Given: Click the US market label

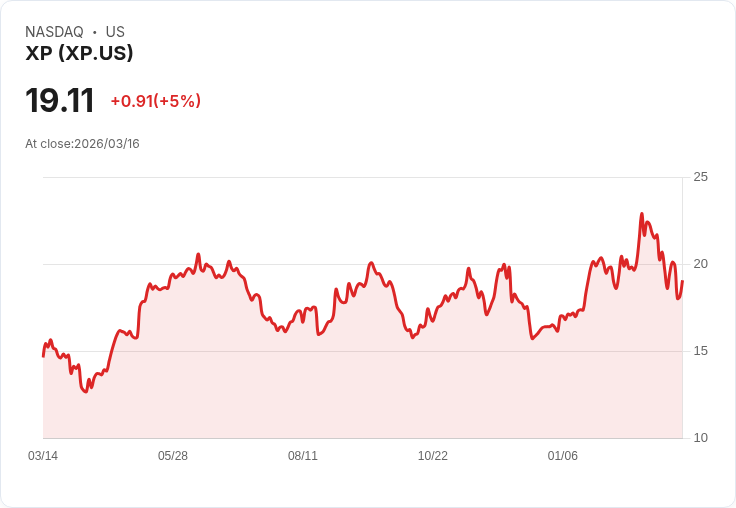Looking at the screenshot, I should coord(115,32).
